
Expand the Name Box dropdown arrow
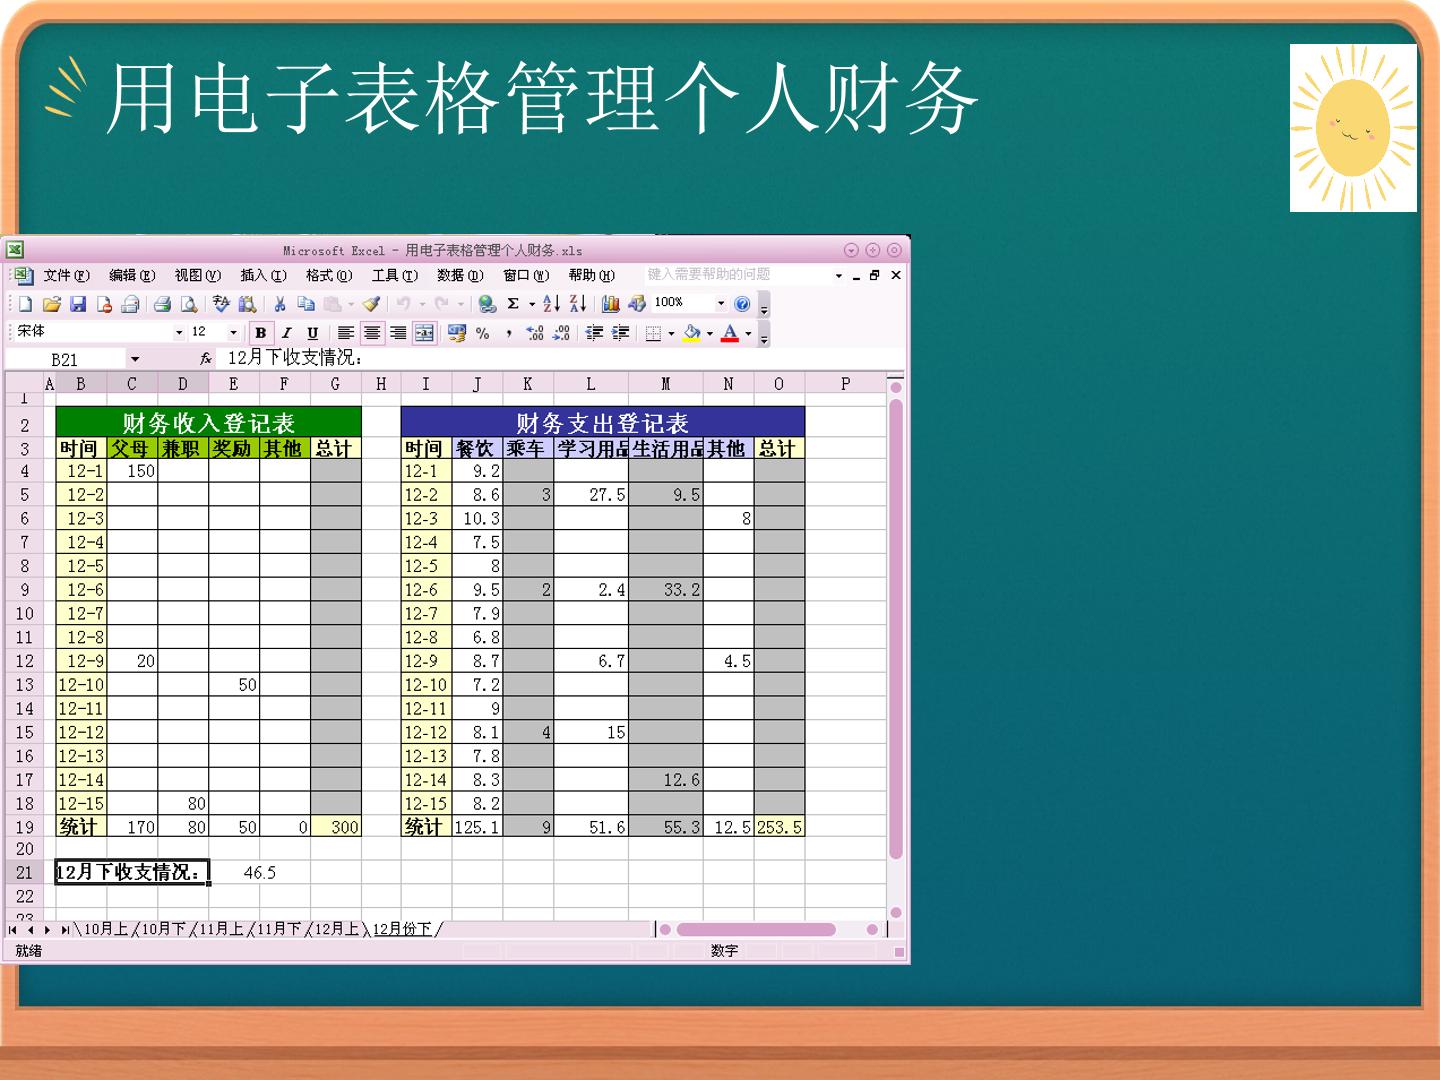[135, 359]
